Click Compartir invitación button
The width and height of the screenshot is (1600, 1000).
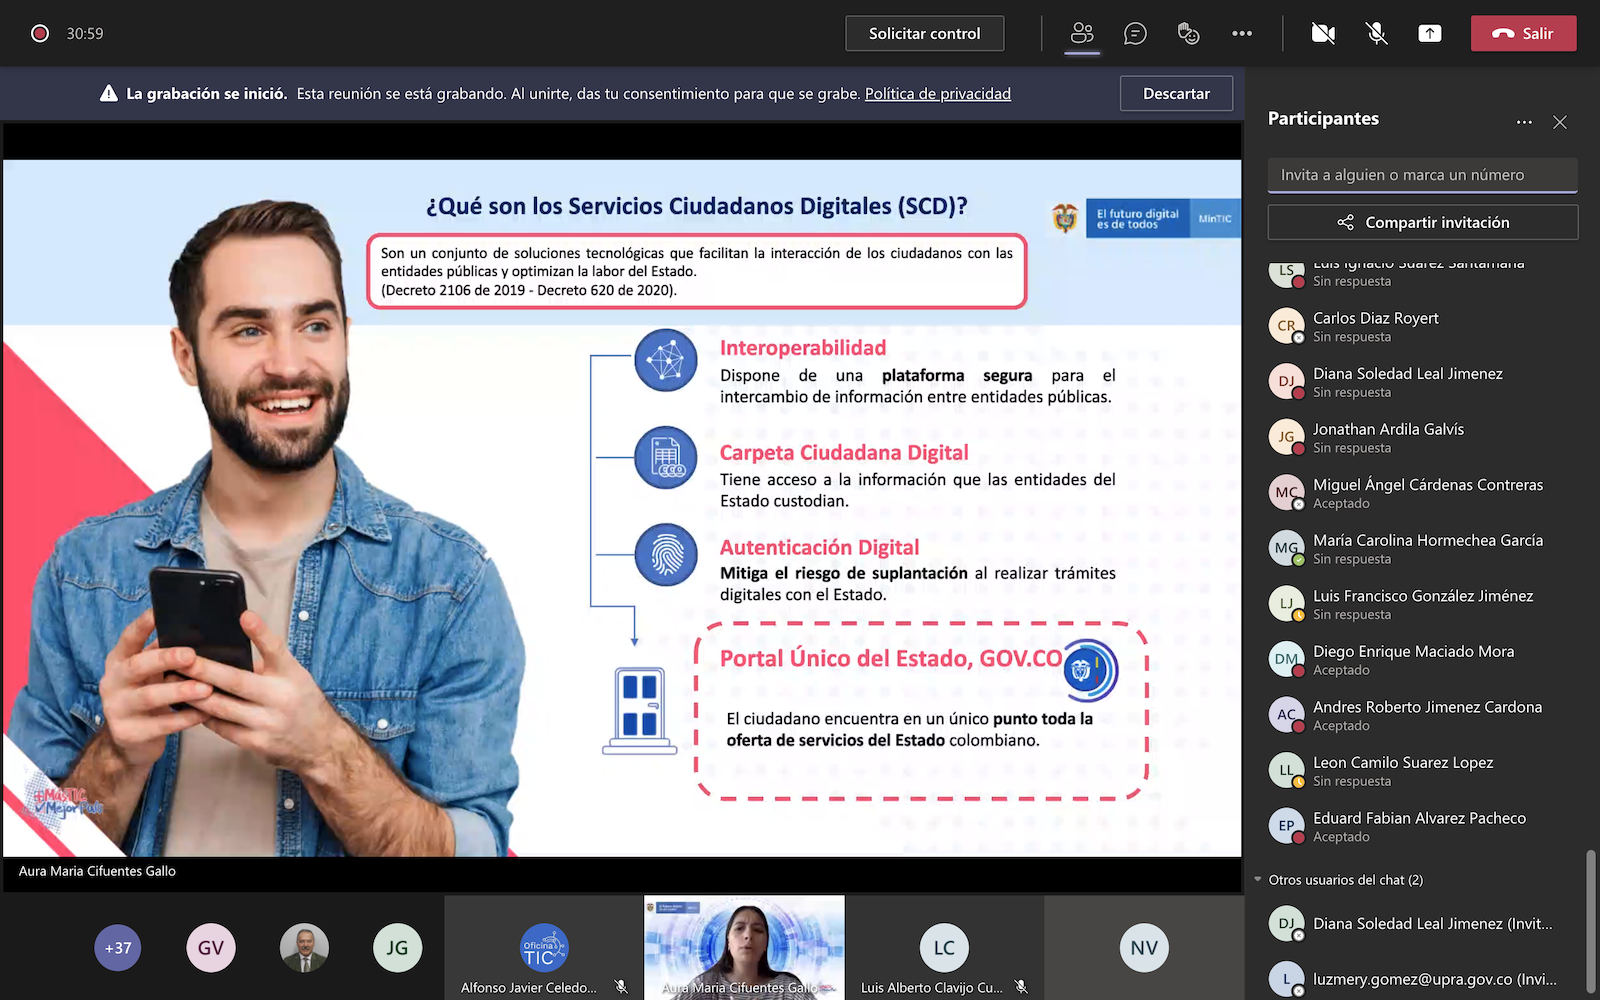1422,222
